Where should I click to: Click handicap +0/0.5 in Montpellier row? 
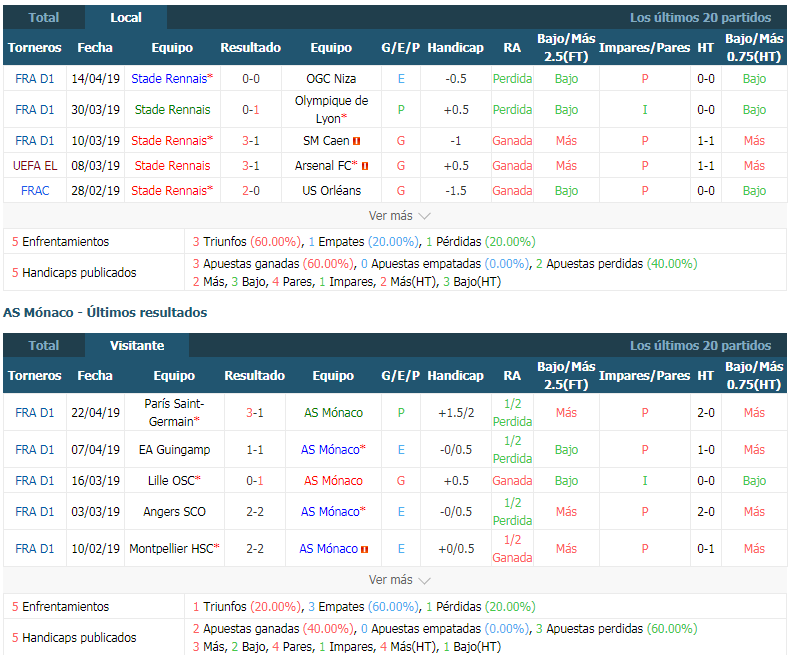click(x=456, y=549)
